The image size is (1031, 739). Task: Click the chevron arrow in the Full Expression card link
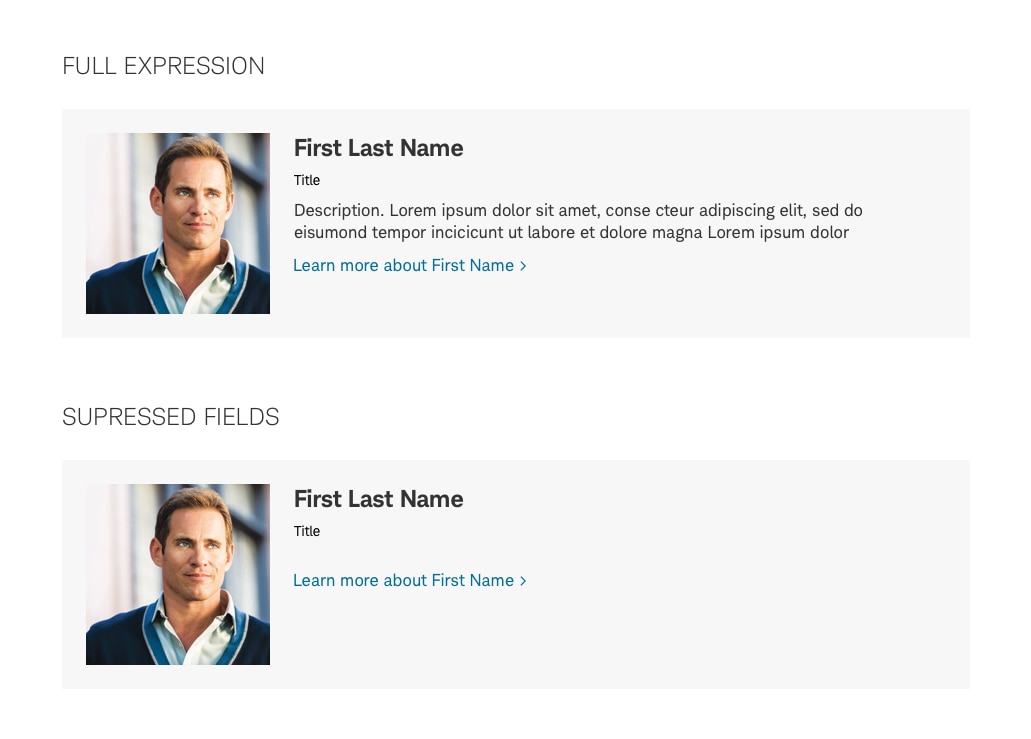[x=523, y=266]
